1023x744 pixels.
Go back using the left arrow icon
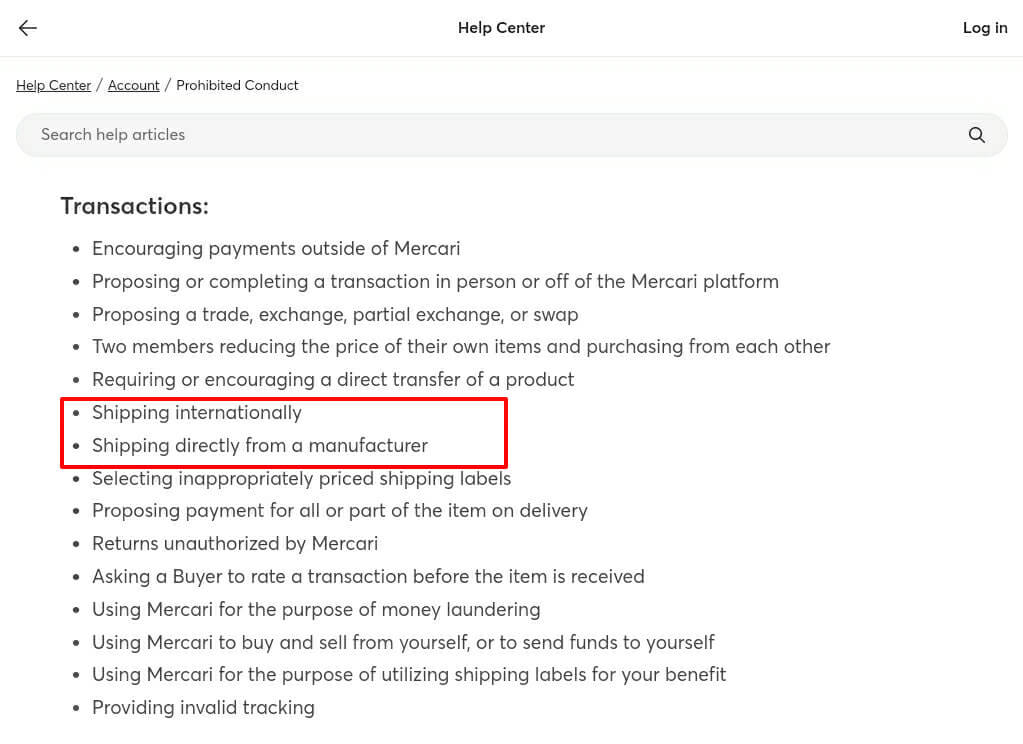tap(27, 28)
